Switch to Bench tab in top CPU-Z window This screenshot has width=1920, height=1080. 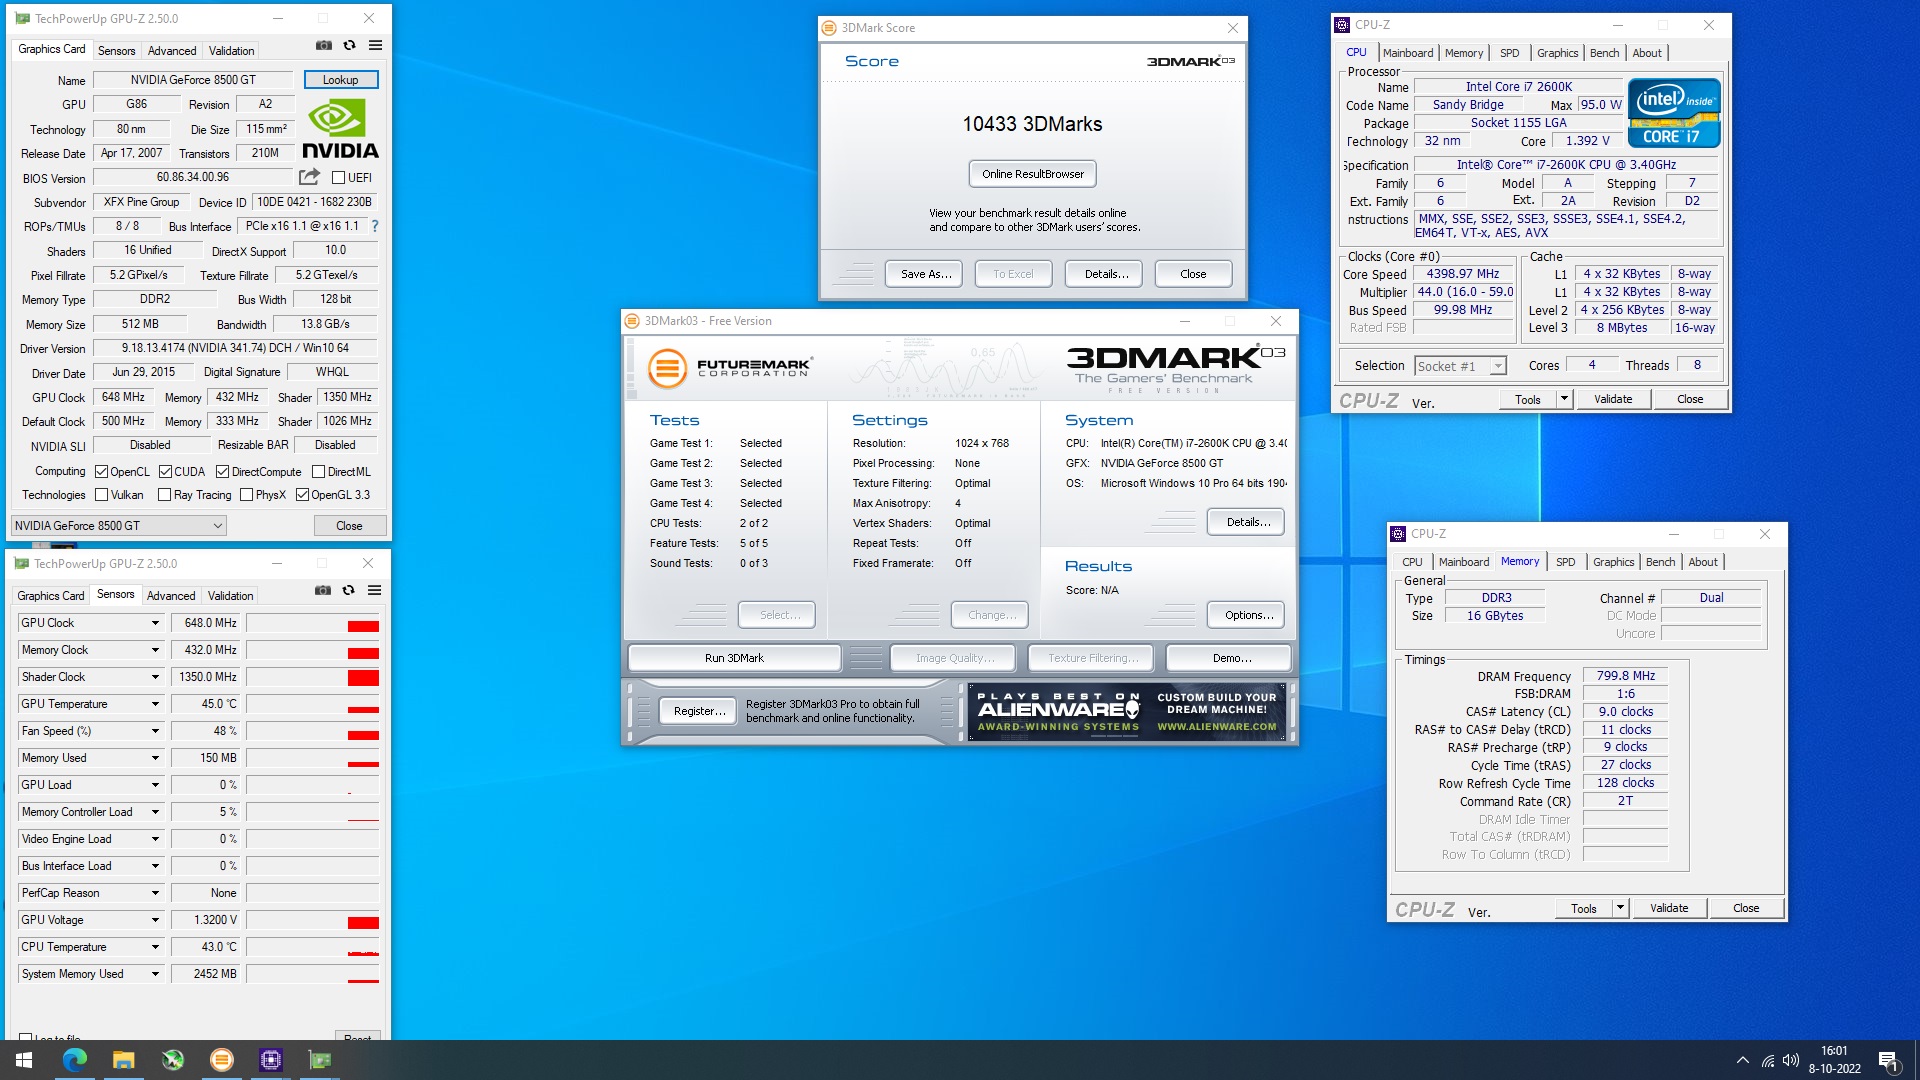(x=1604, y=53)
